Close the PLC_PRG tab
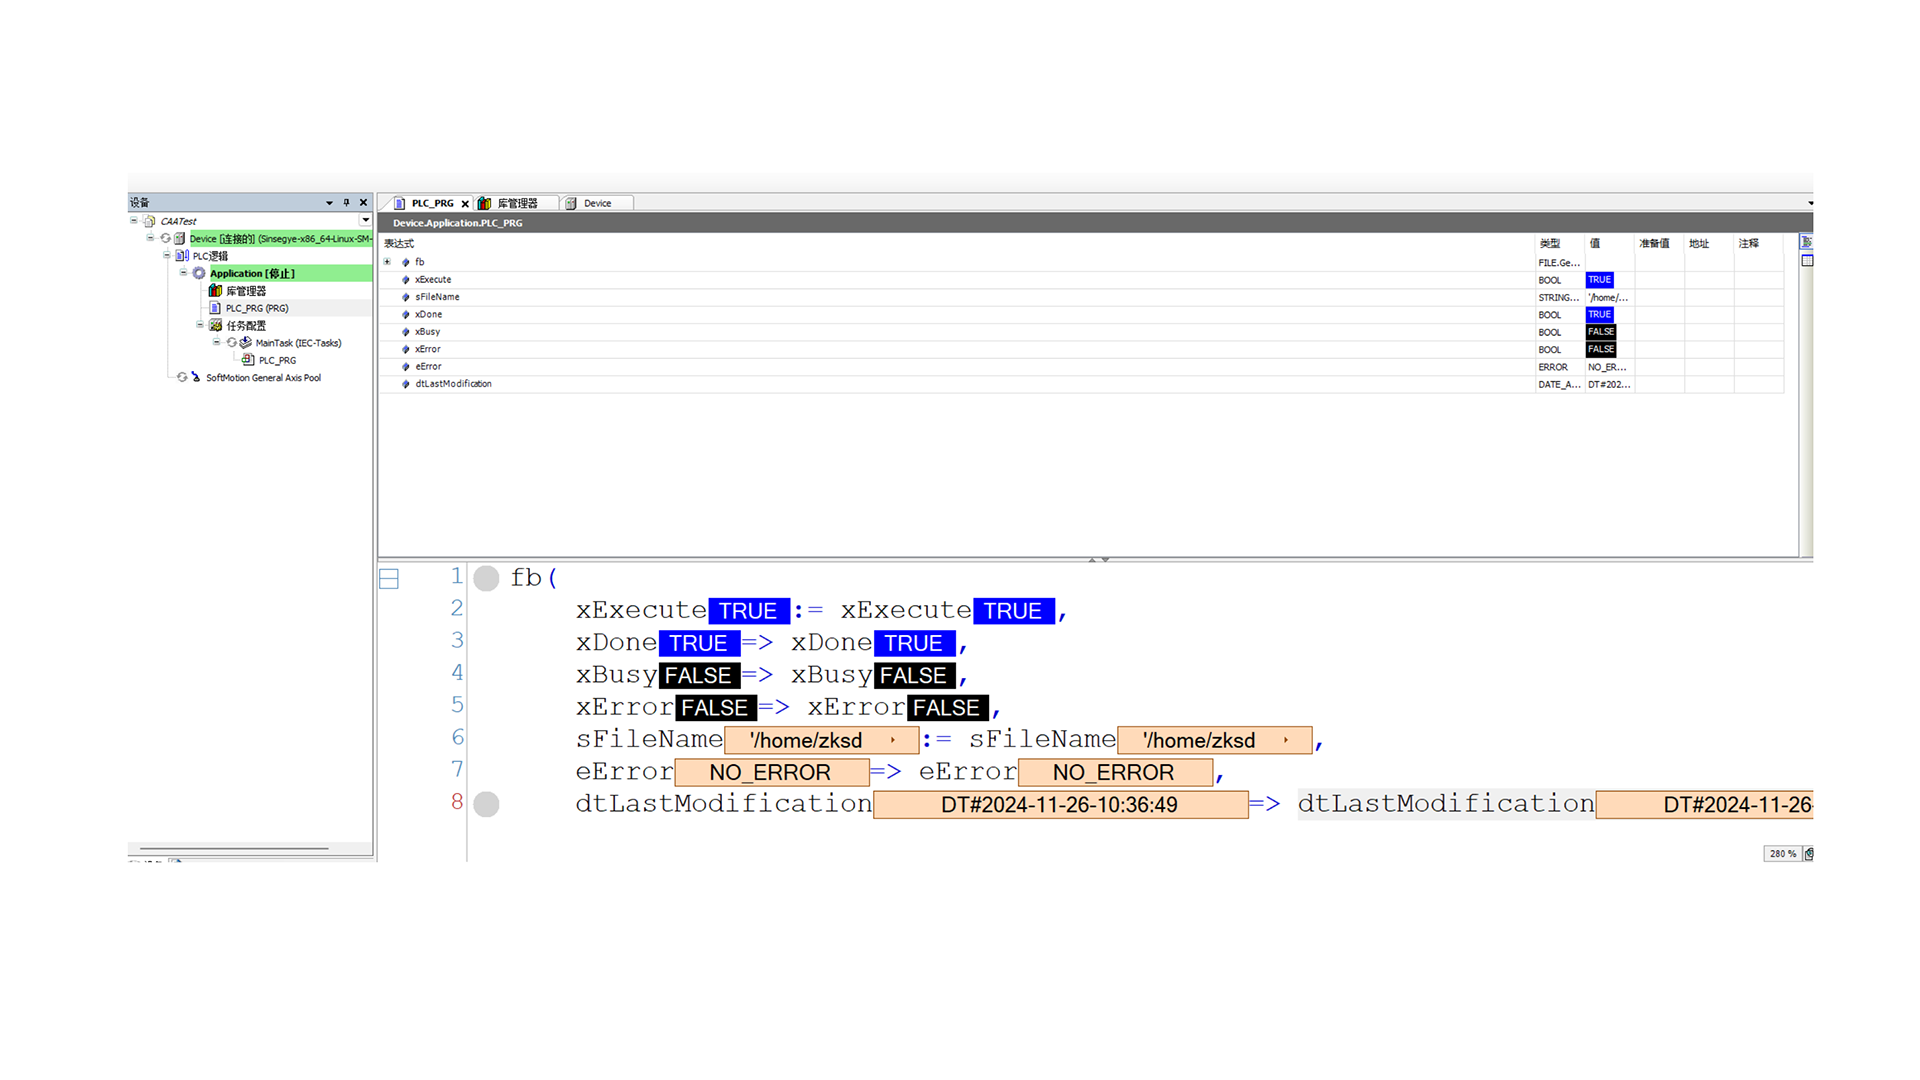 pyautogui.click(x=465, y=204)
